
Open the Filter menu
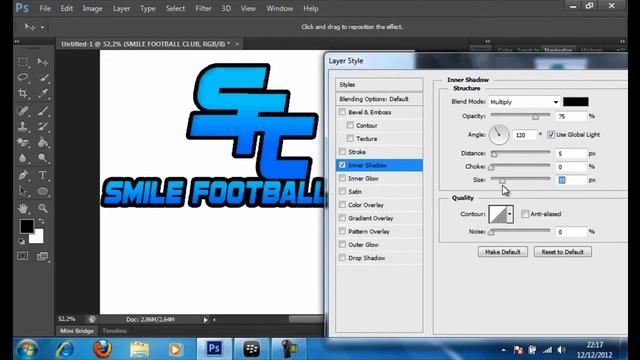(x=203, y=8)
